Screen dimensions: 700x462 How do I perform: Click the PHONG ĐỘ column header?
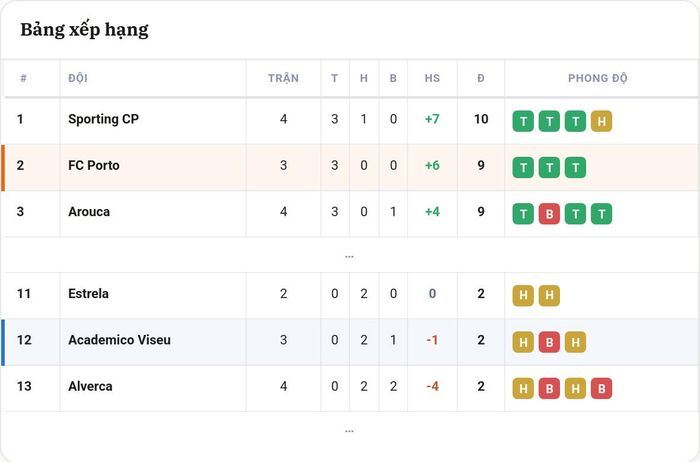[x=597, y=78]
